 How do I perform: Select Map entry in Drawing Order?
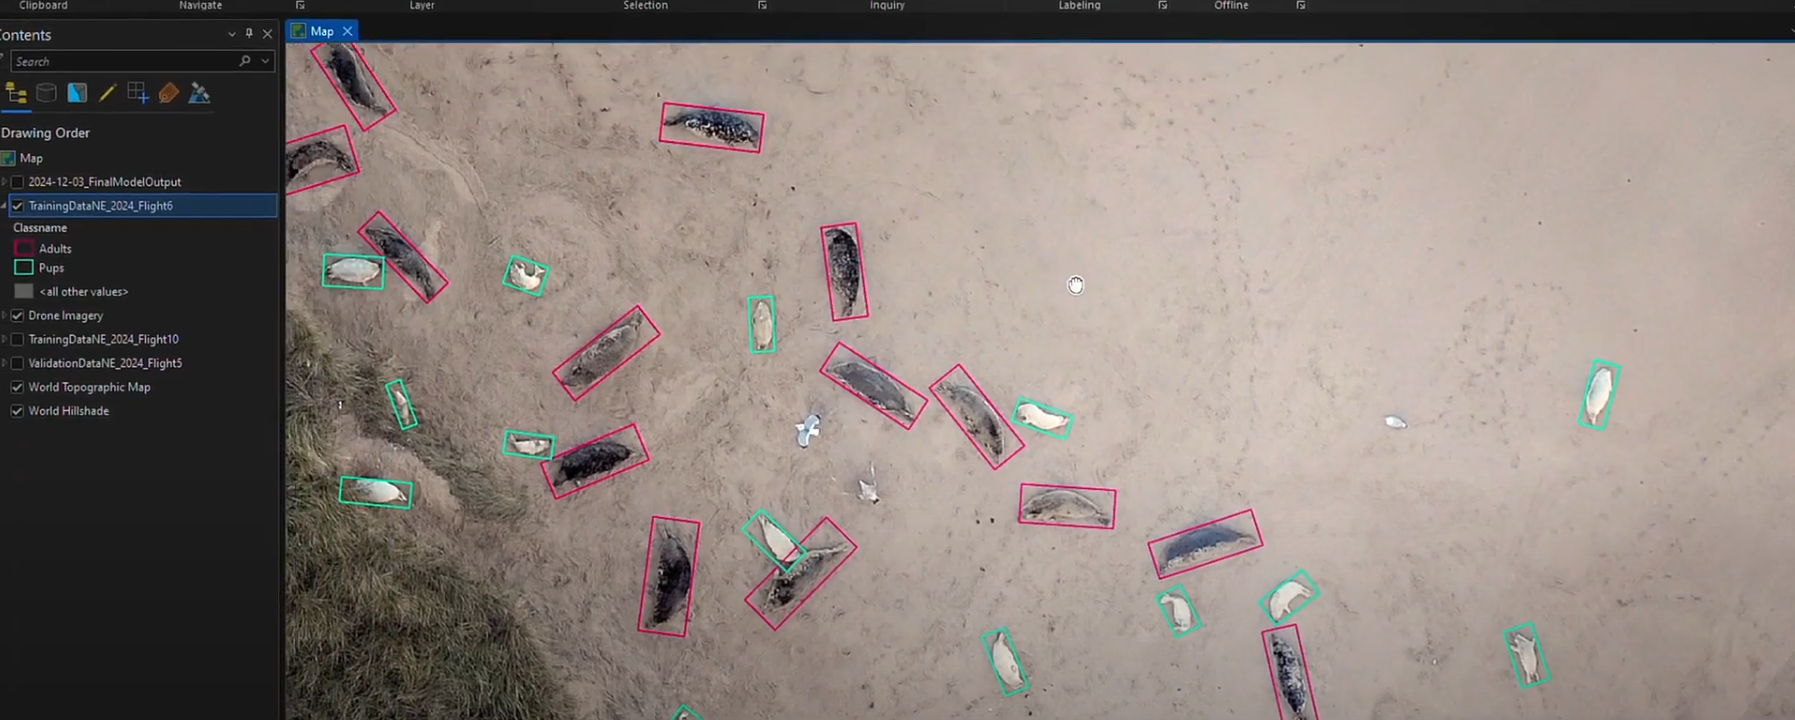coord(31,158)
